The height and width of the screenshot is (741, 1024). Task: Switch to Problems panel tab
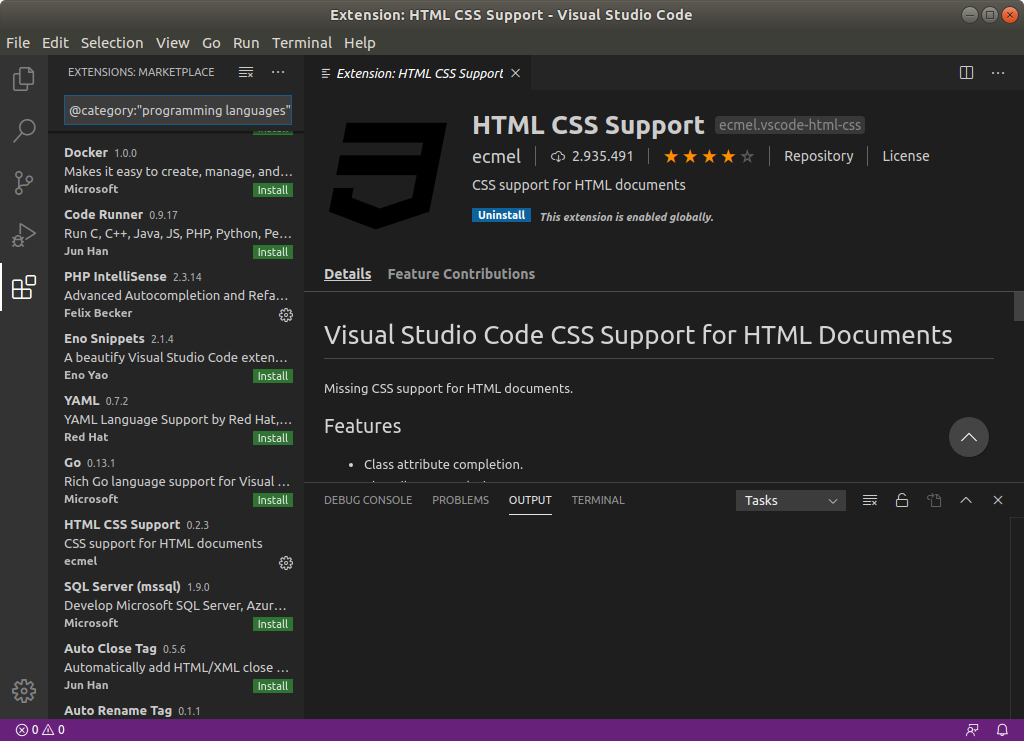[460, 500]
